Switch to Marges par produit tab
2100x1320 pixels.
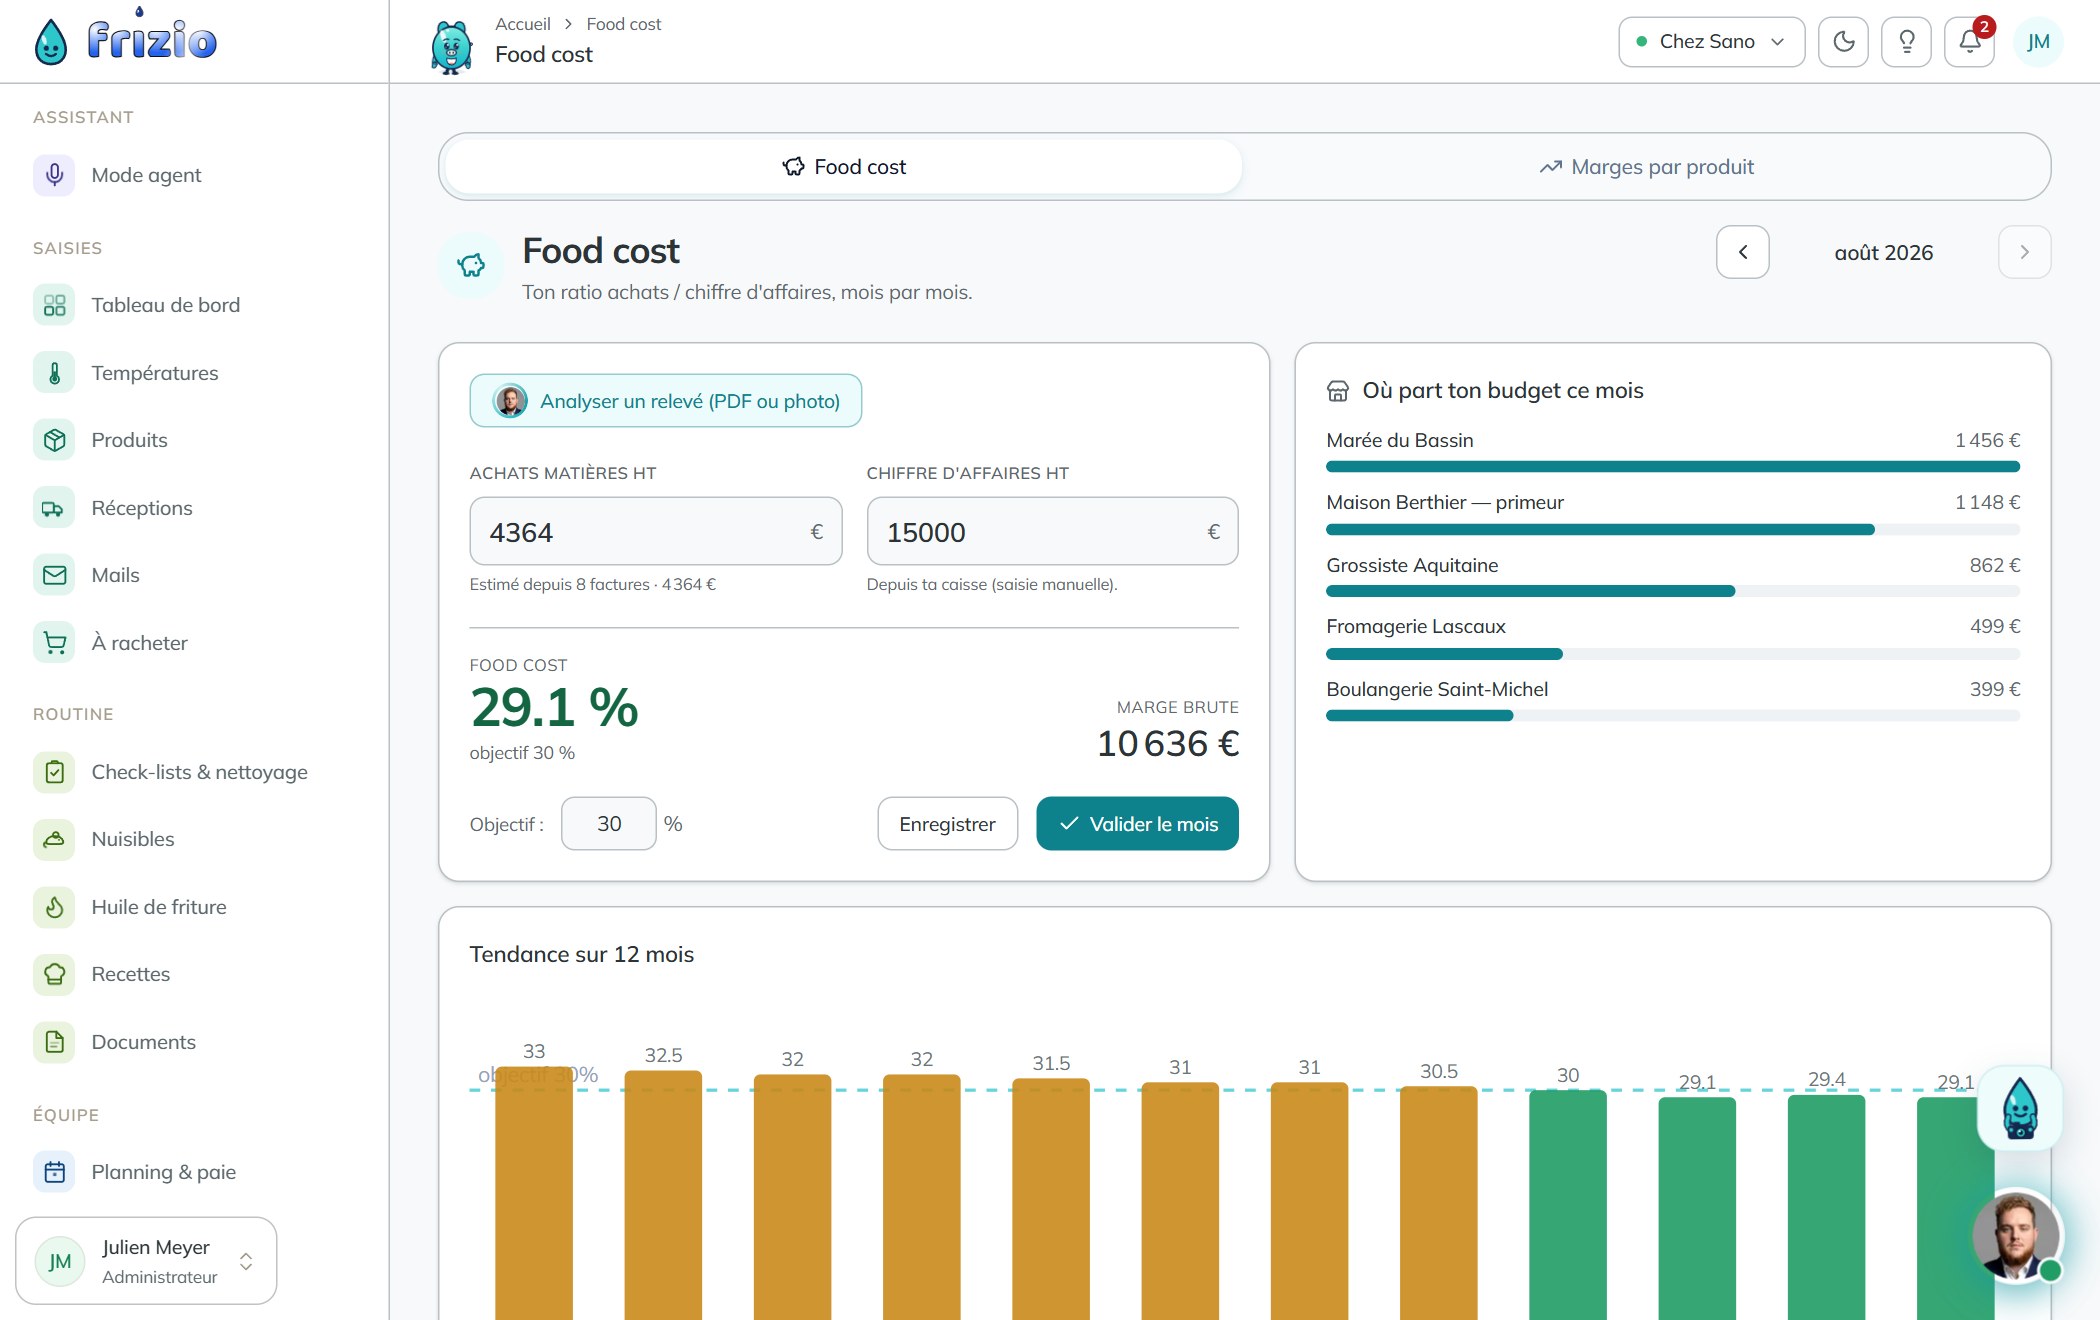click(x=1646, y=167)
